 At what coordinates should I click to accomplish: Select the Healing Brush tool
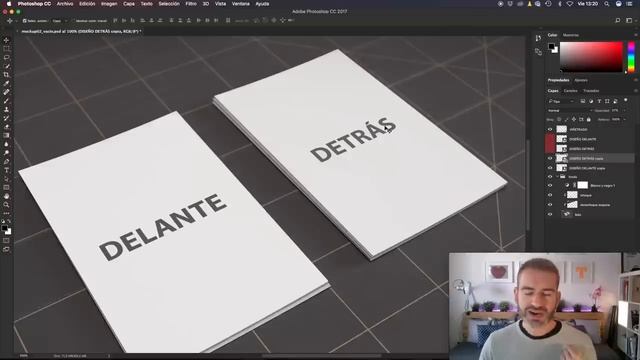6,92
